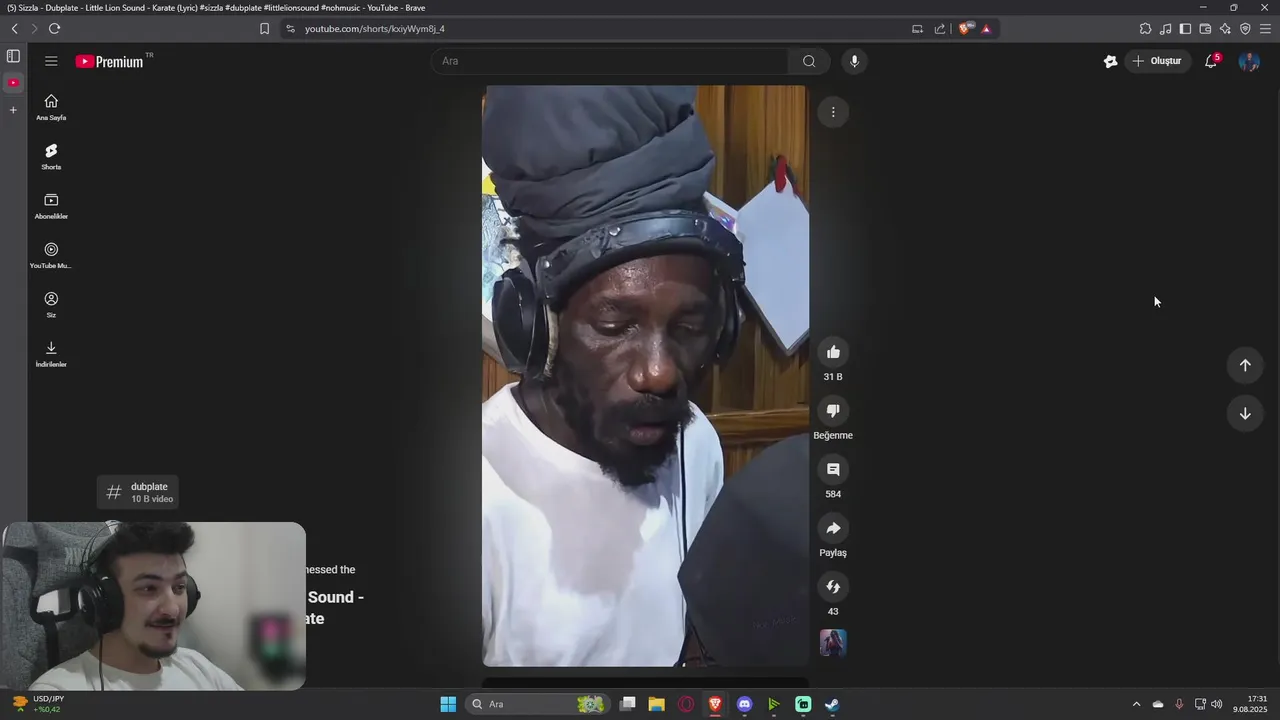Start voice search with microphone

pos(854,61)
